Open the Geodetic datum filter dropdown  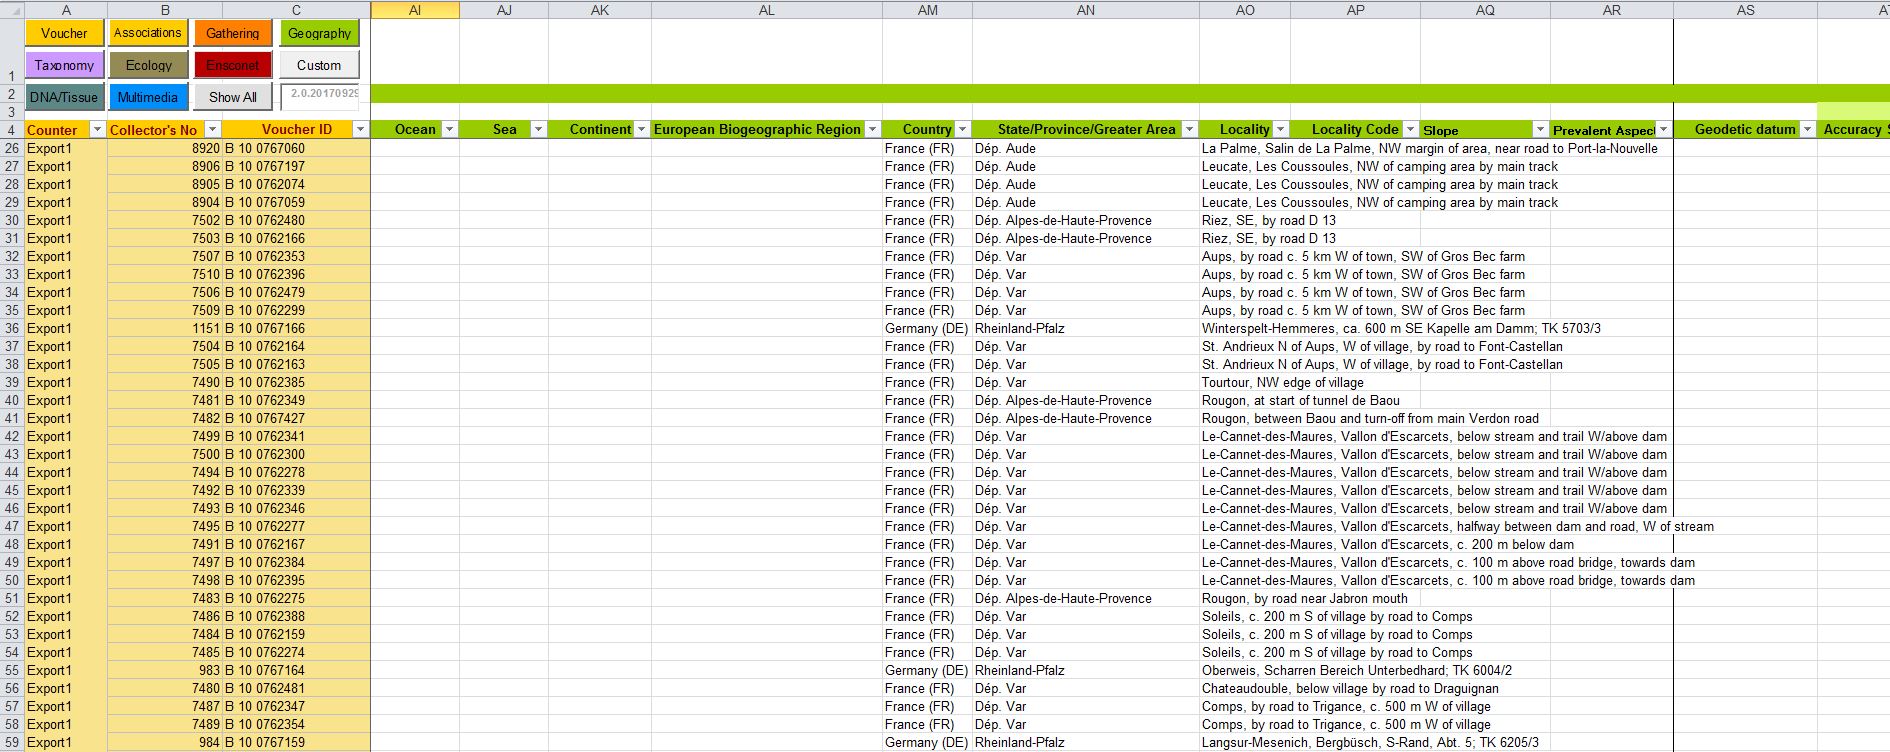click(x=1808, y=130)
